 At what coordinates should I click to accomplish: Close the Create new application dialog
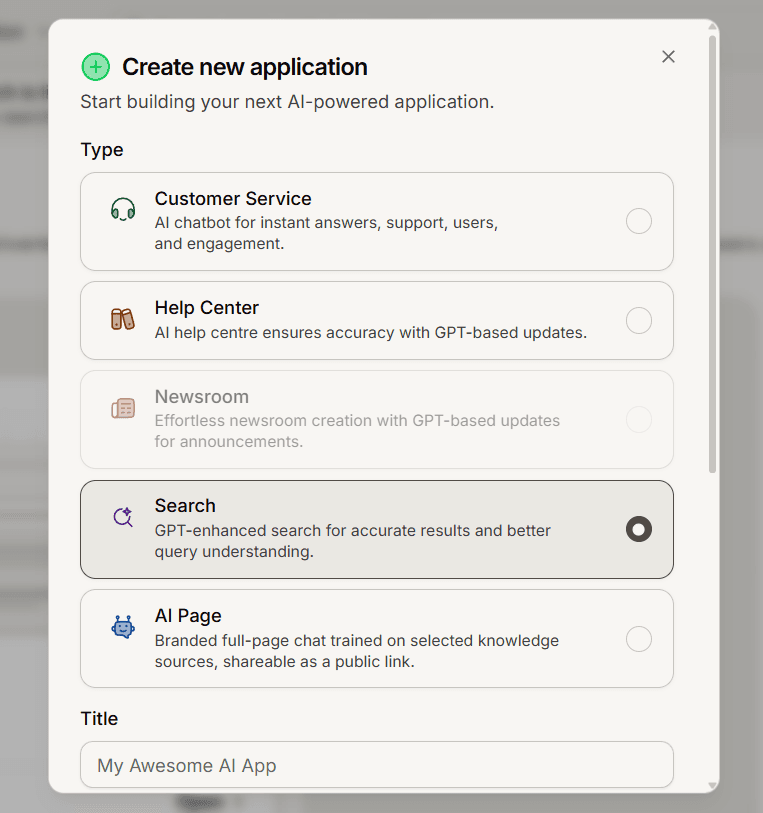(668, 57)
